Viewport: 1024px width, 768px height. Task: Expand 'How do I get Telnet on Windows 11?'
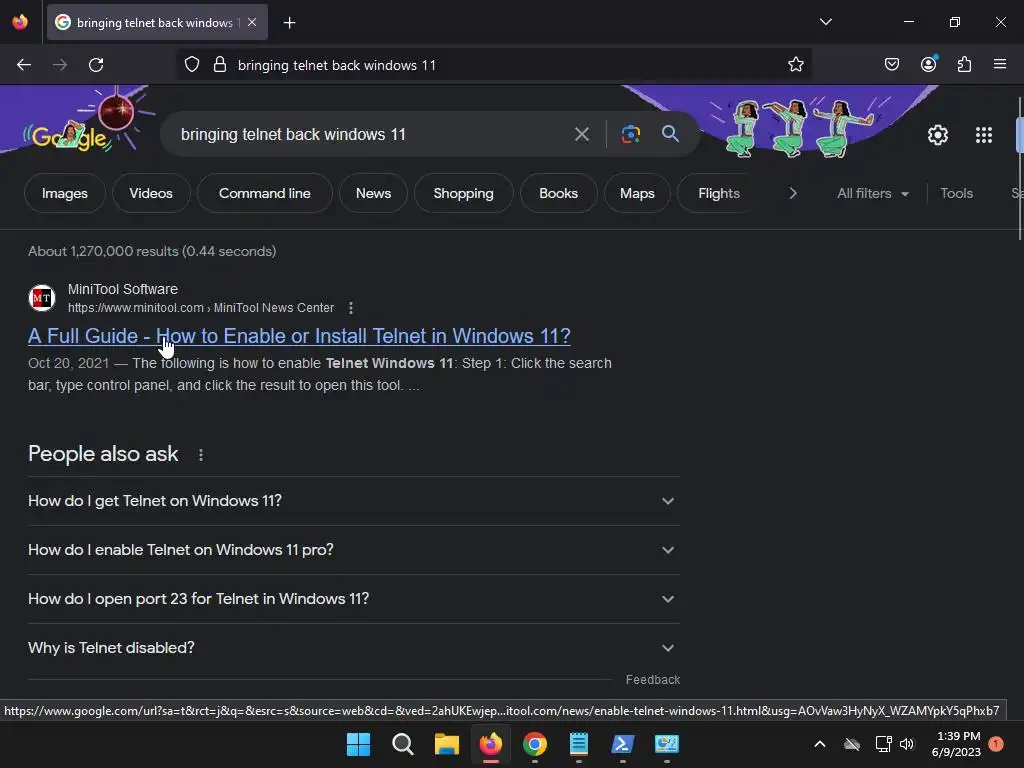click(354, 501)
